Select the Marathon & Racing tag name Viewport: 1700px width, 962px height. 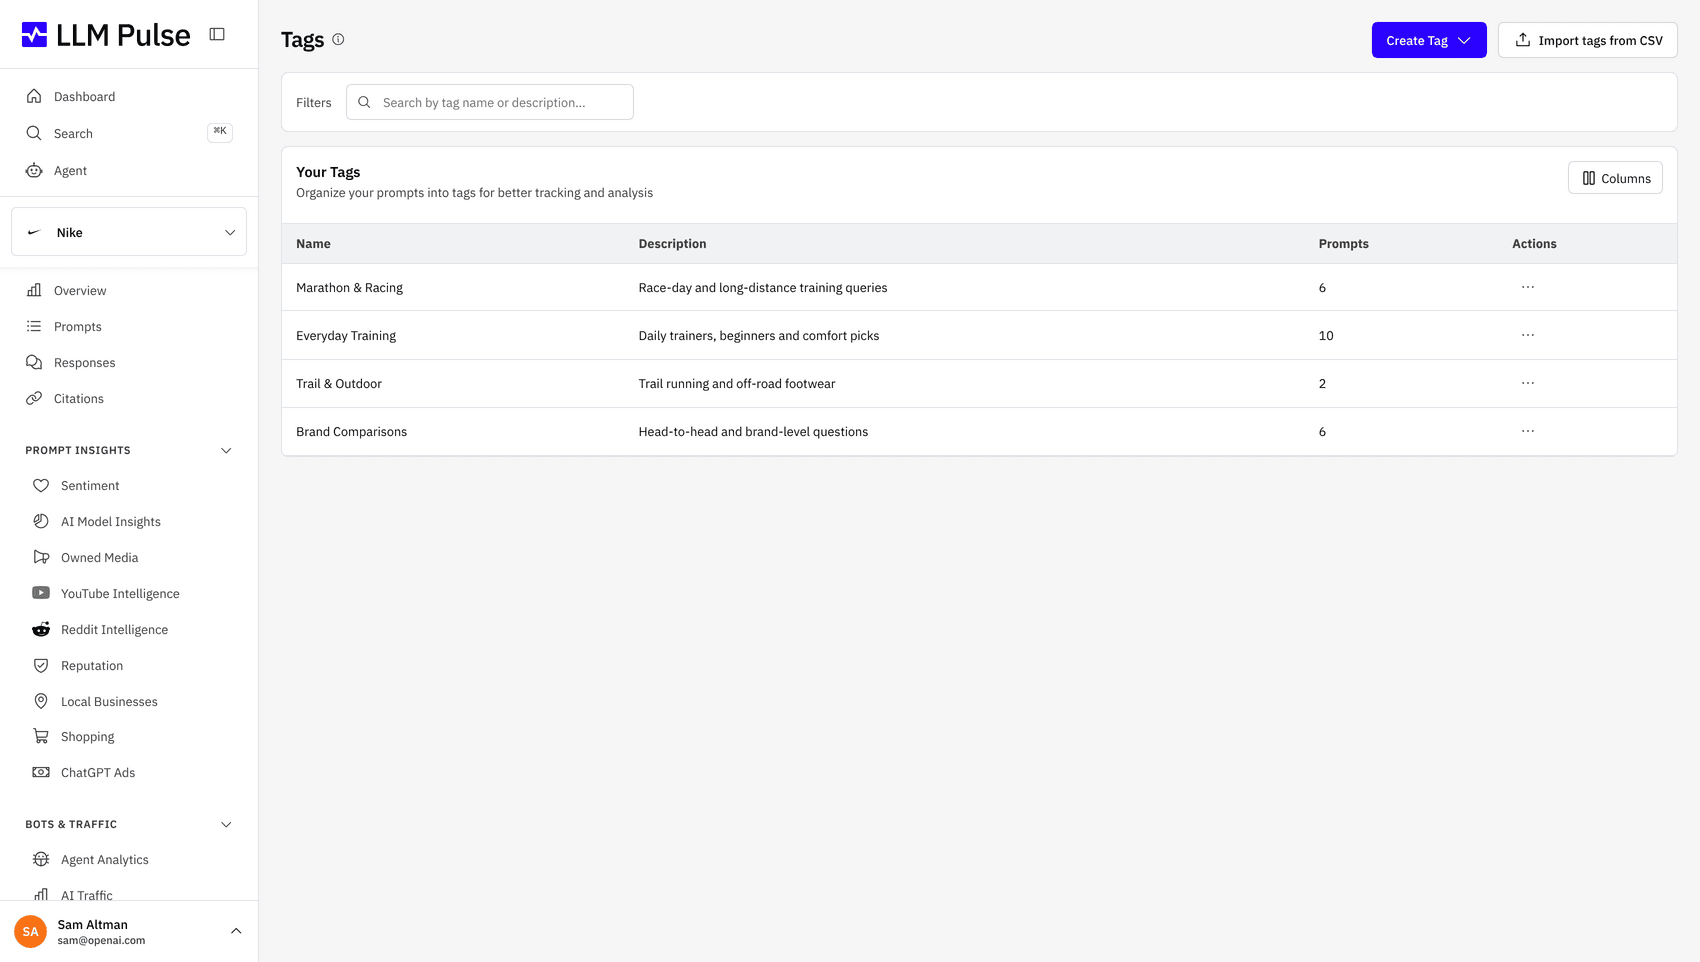coord(349,288)
